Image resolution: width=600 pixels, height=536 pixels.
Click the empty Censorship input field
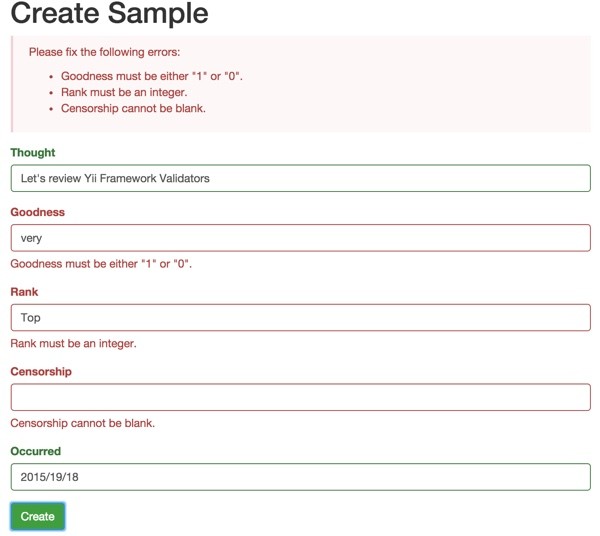click(x=300, y=397)
